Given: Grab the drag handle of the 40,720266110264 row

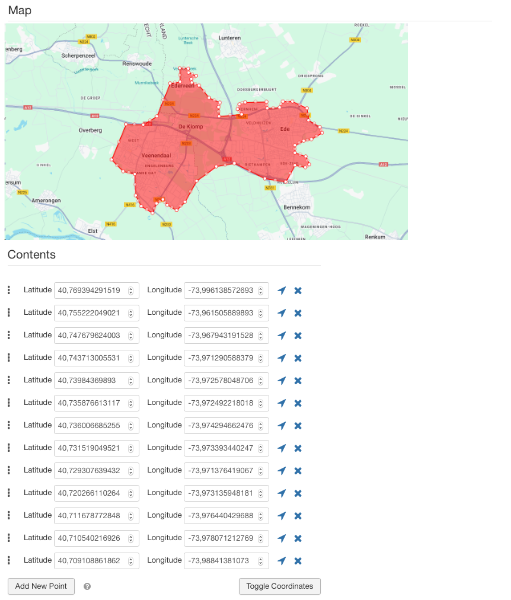Looking at the screenshot, I should coord(9,493).
